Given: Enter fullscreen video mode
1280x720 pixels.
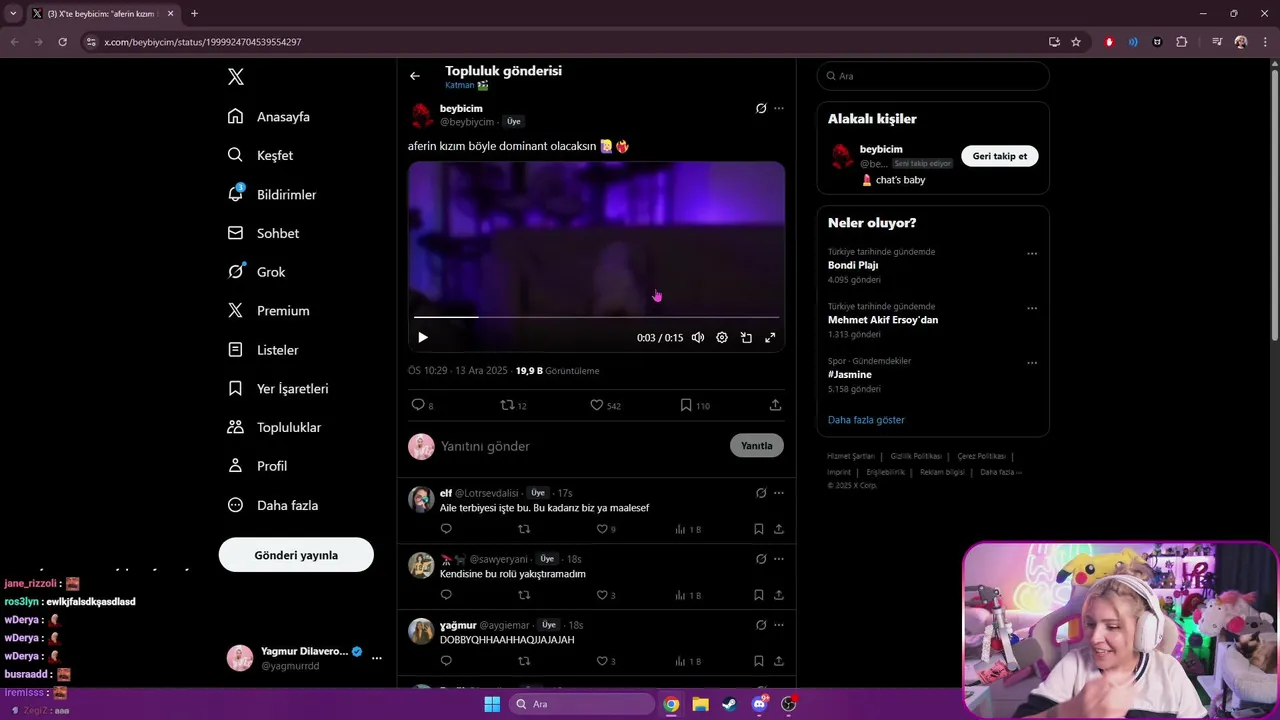Looking at the screenshot, I should [770, 338].
